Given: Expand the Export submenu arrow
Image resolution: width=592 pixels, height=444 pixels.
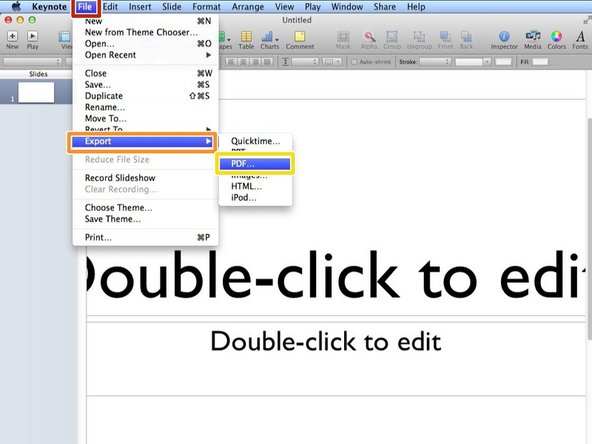Looking at the screenshot, I should pyautogui.click(x=208, y=141).
